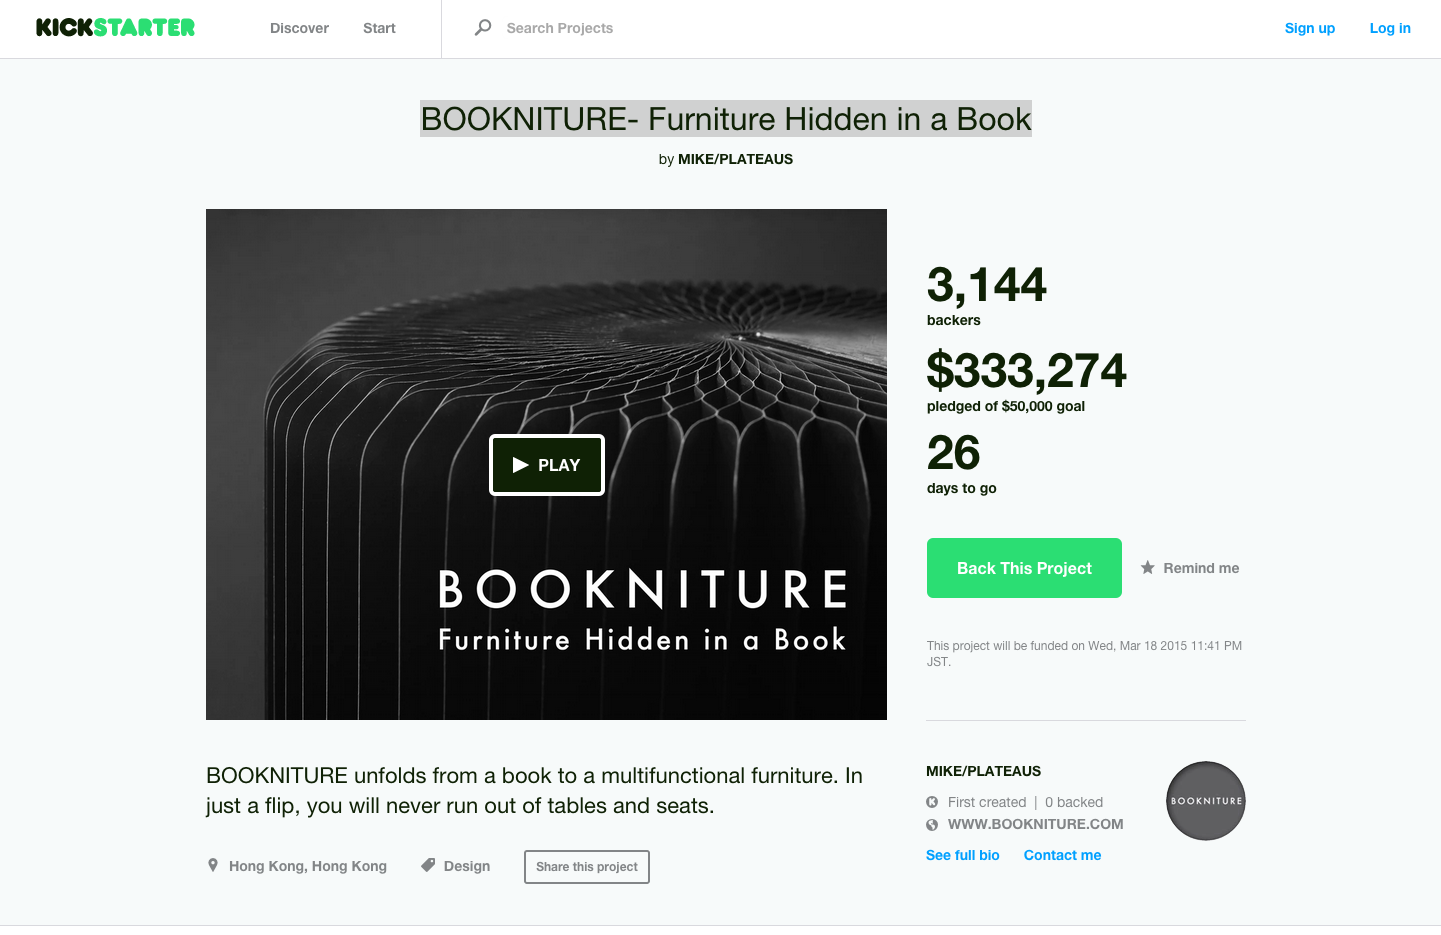Click the BOOKNITURE round profile avatar
Viewport: 1441px width, 935px height.
click(x=1205, y=801)
